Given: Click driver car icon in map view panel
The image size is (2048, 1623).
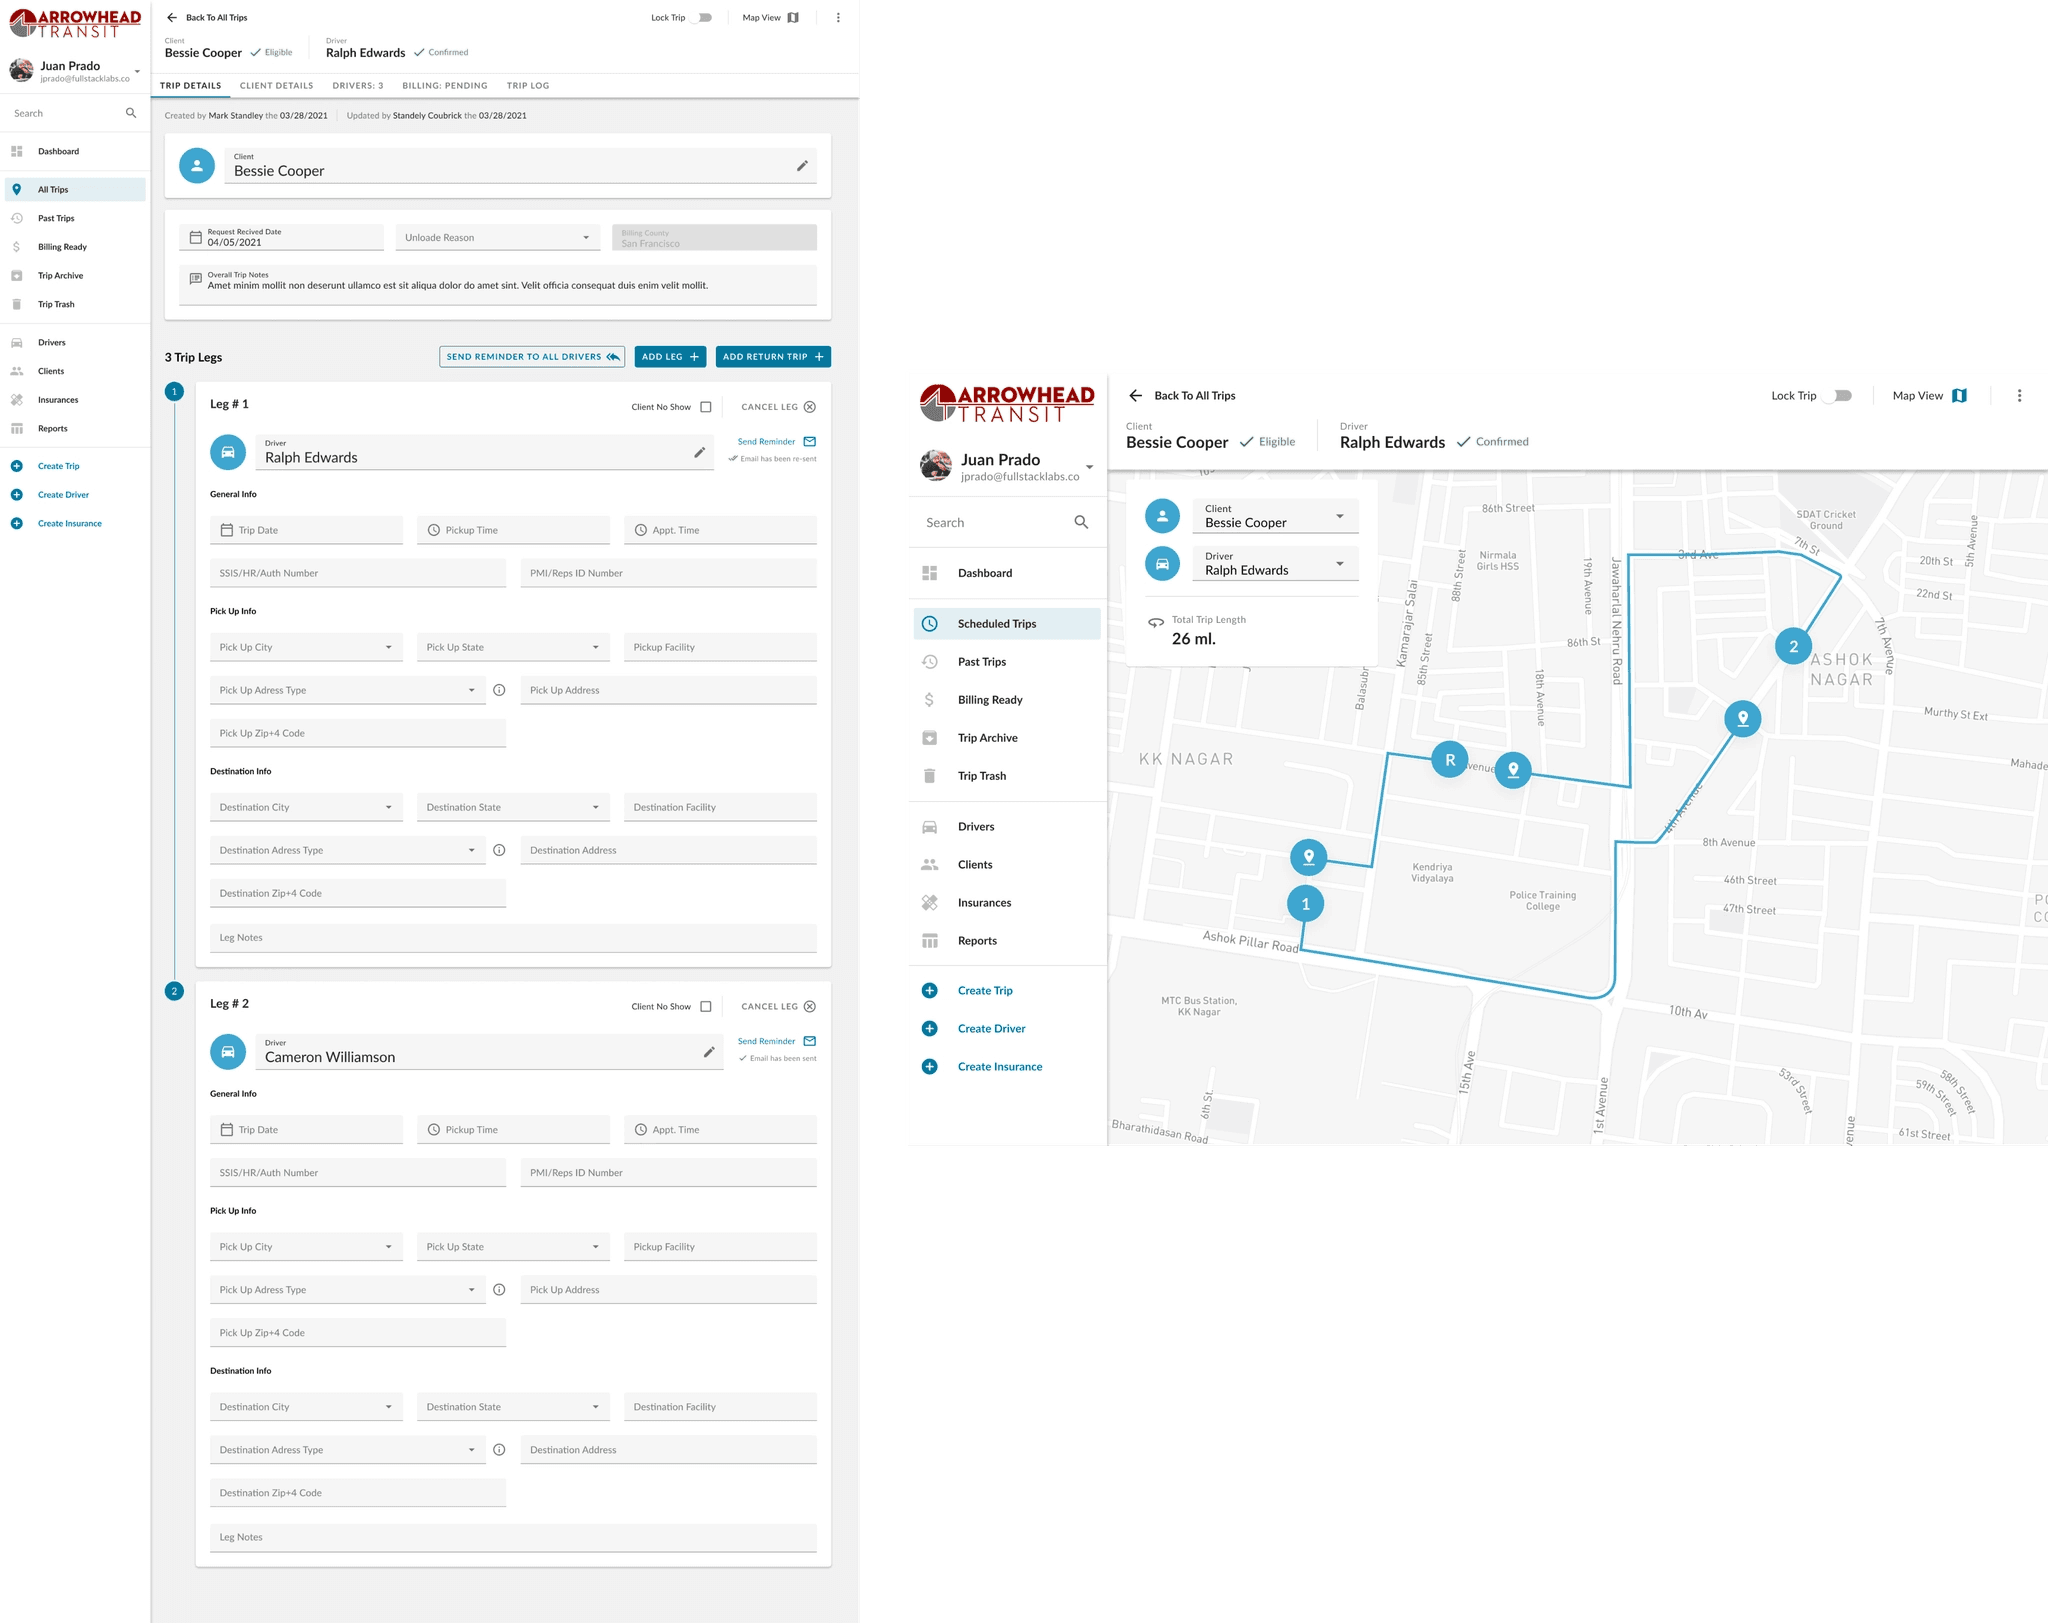Looking at the screenshot, I should click(x=1162, y=564).
